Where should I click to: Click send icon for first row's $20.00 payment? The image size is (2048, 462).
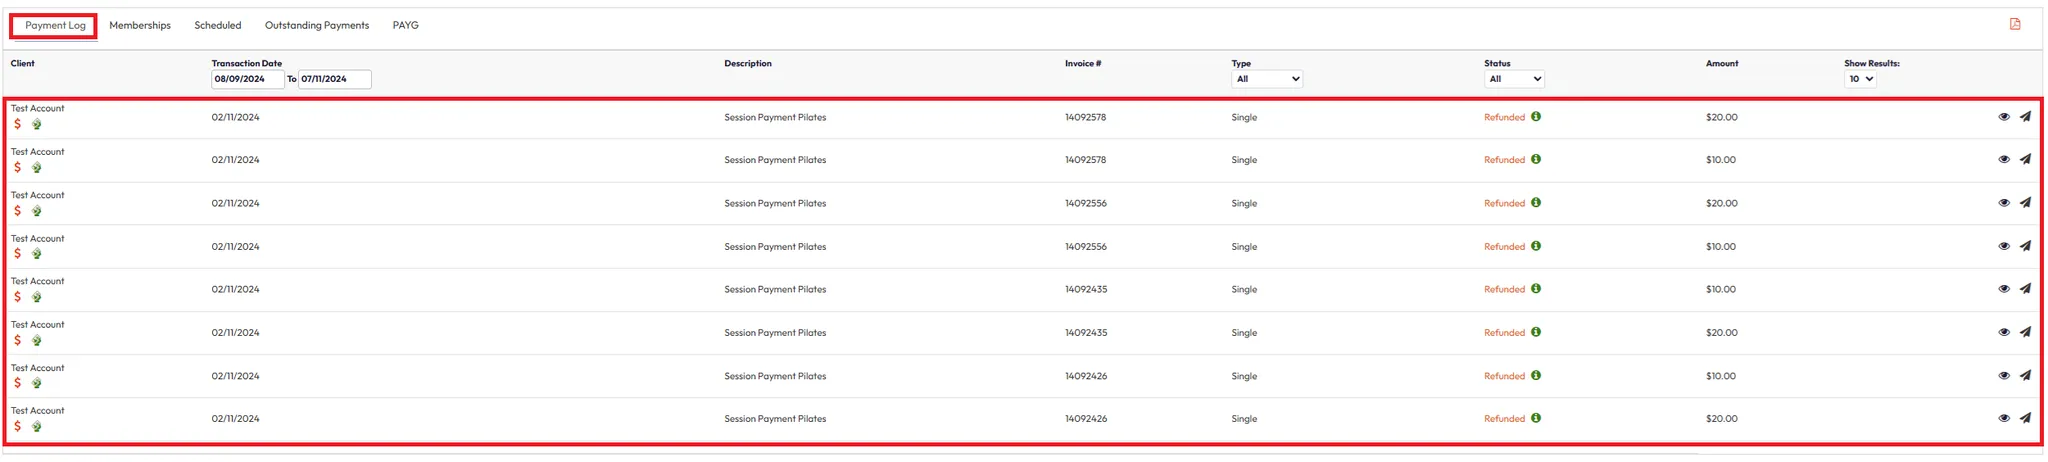[2025, 117]
